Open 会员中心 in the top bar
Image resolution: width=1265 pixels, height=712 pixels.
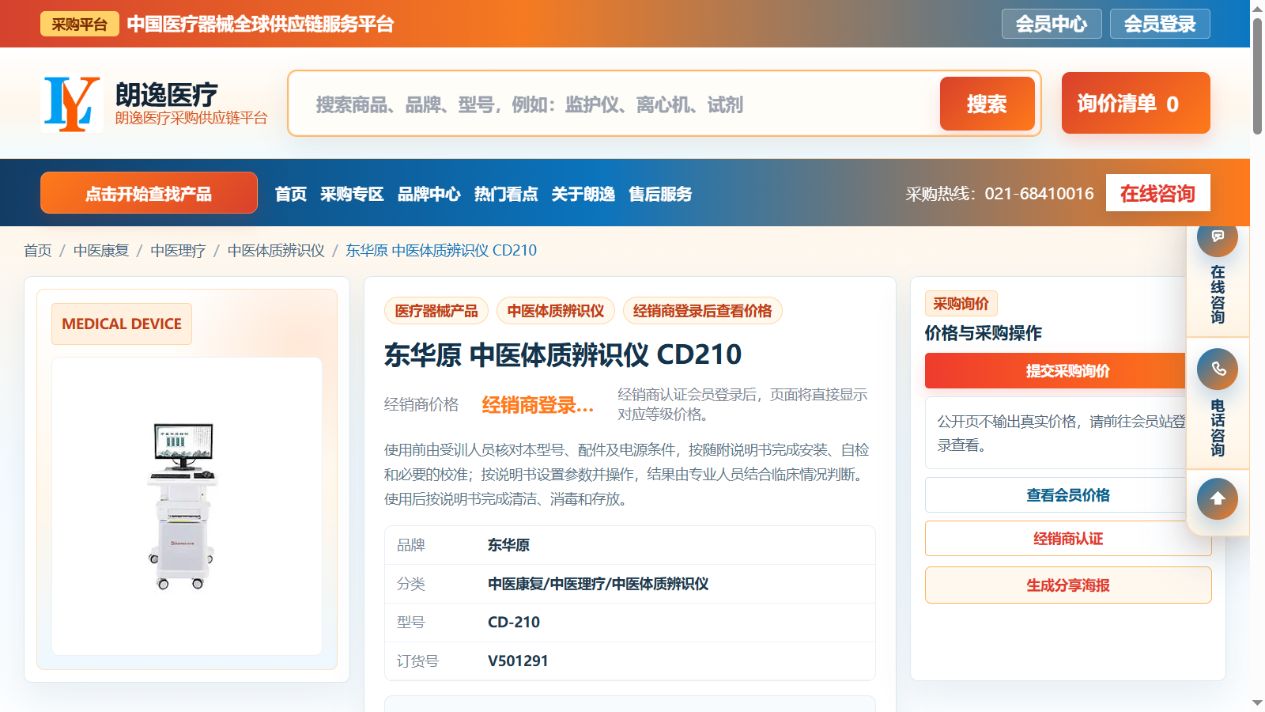(x=1051, y=24)
